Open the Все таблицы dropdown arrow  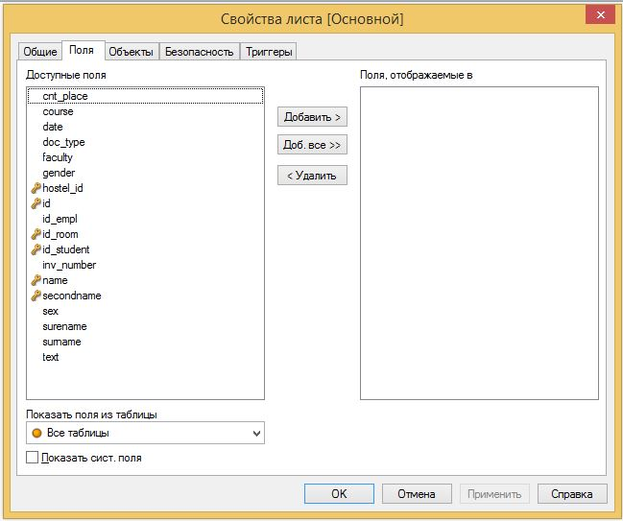(x=257, y=433)
